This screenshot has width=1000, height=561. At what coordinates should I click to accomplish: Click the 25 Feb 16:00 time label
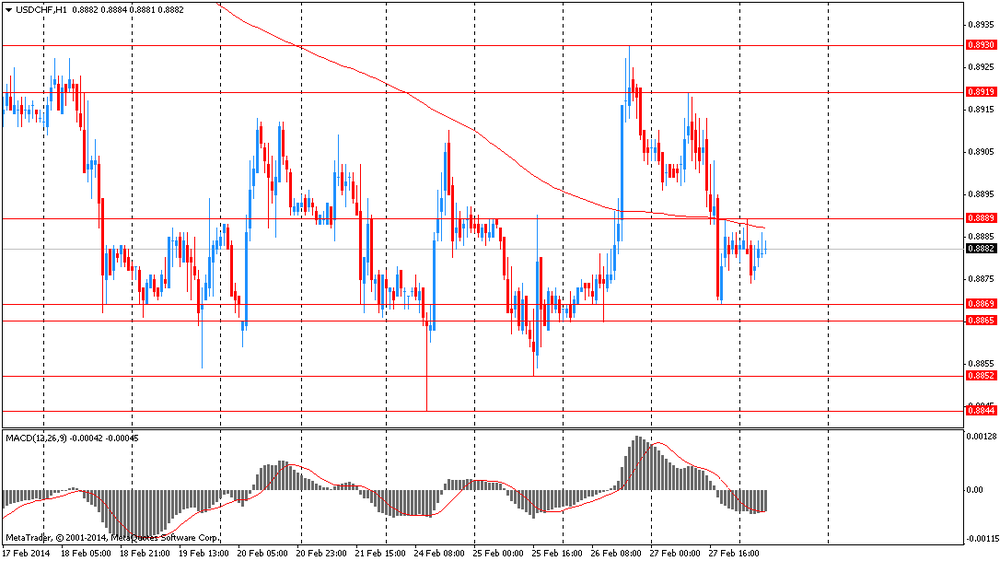point(557,553)
